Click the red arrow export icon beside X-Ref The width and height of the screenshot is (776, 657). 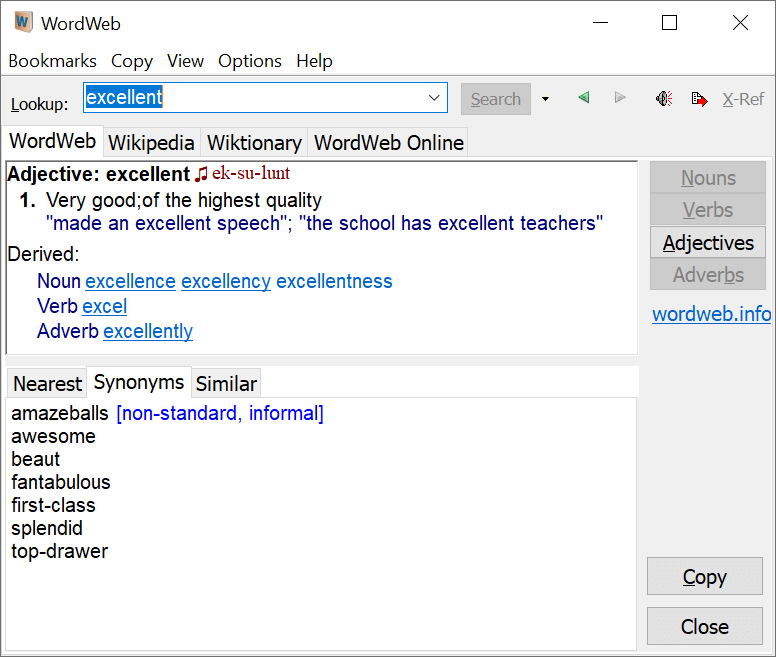click(x=699, y=99)
